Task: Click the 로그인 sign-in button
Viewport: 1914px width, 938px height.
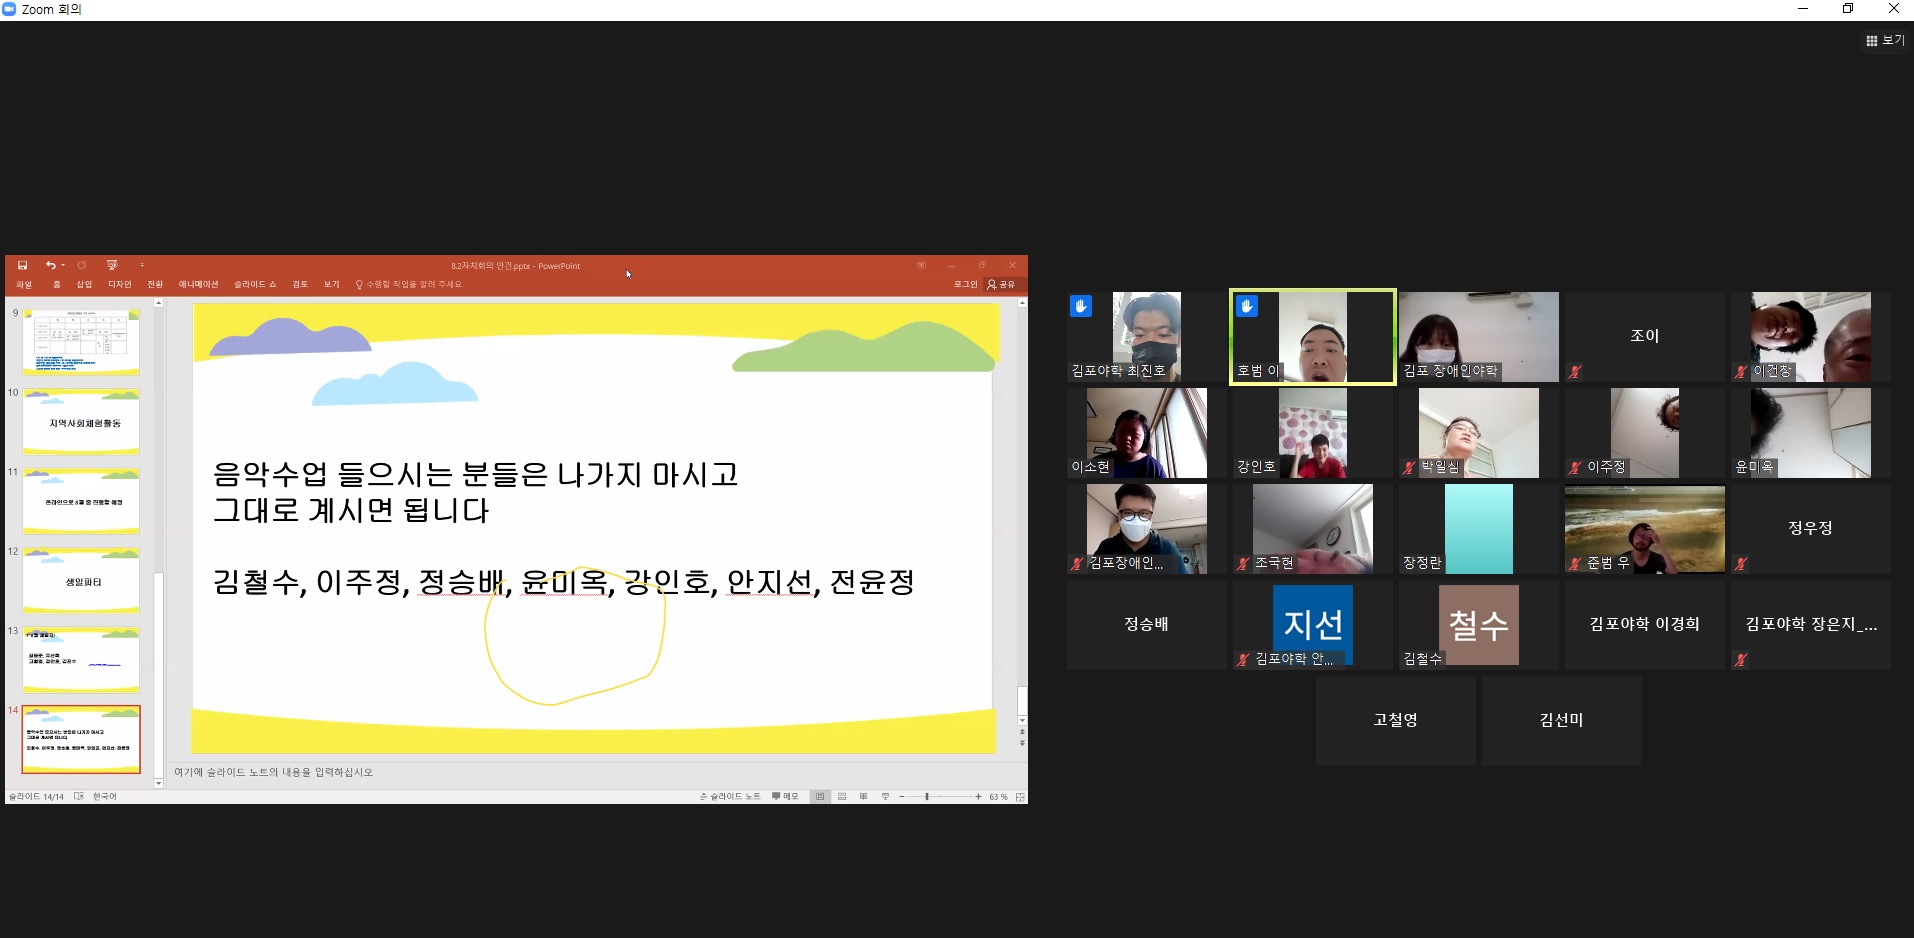Action: (x=965, y=285)
